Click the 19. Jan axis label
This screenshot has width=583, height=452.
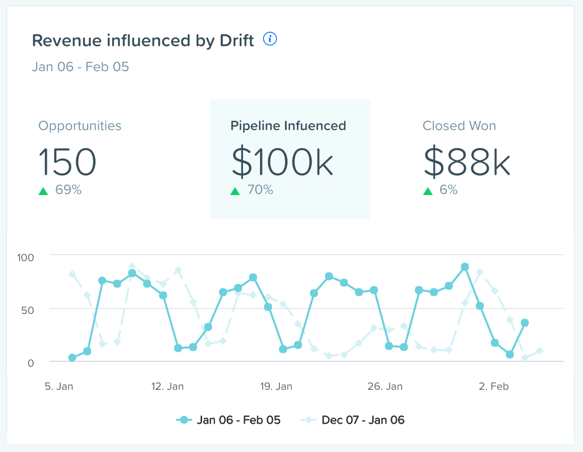[x=276, y=386]
